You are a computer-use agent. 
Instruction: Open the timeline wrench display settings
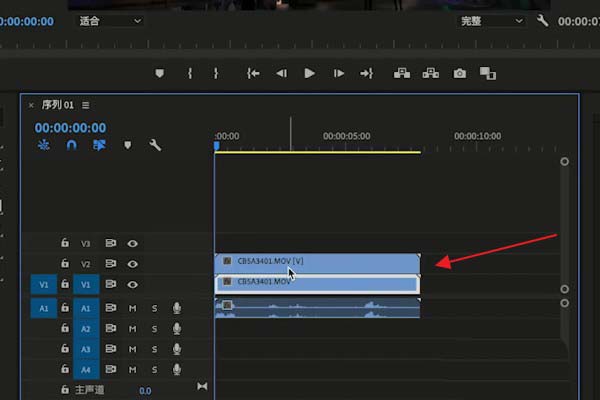point(155,145)
